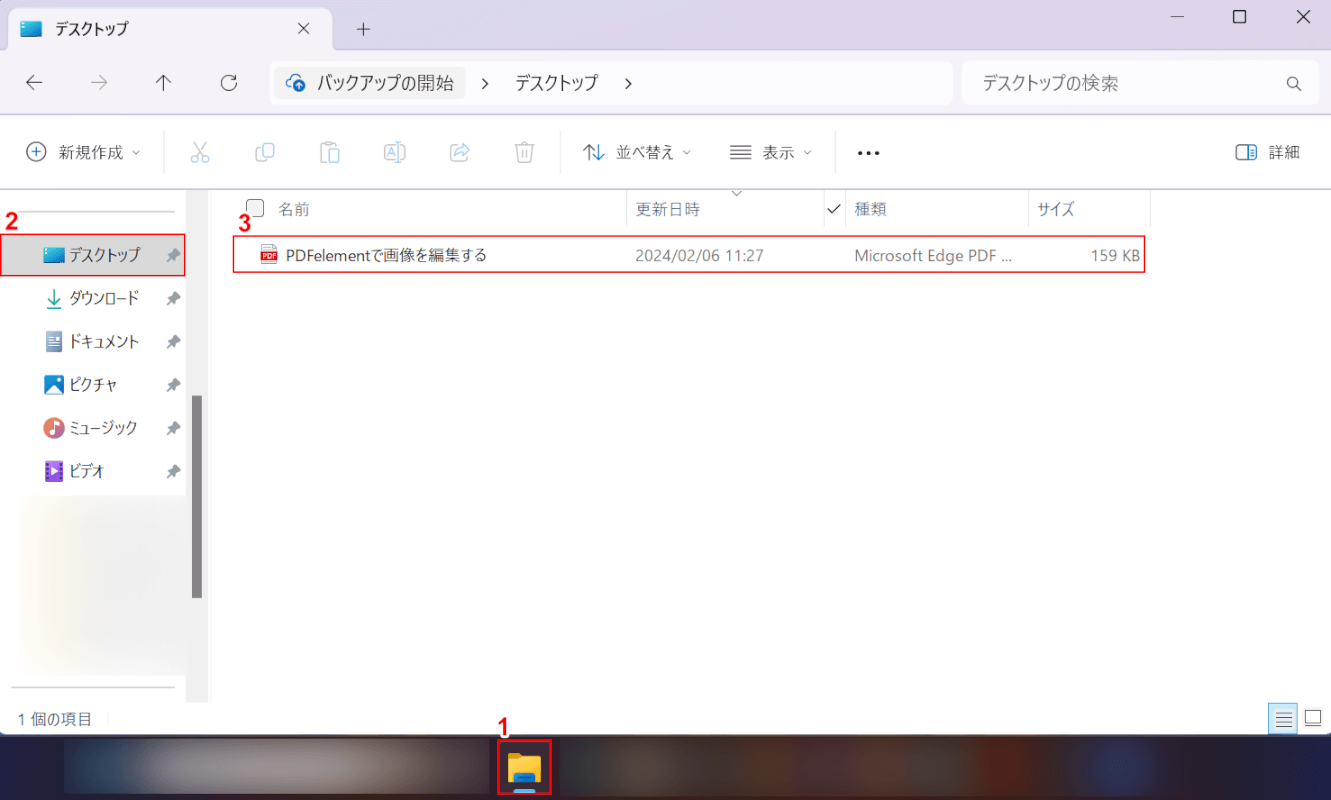Viewport: 1331px width, 800px height.
Task: Click the Rename icon in toolbar
Action: [x=395, y=152]
